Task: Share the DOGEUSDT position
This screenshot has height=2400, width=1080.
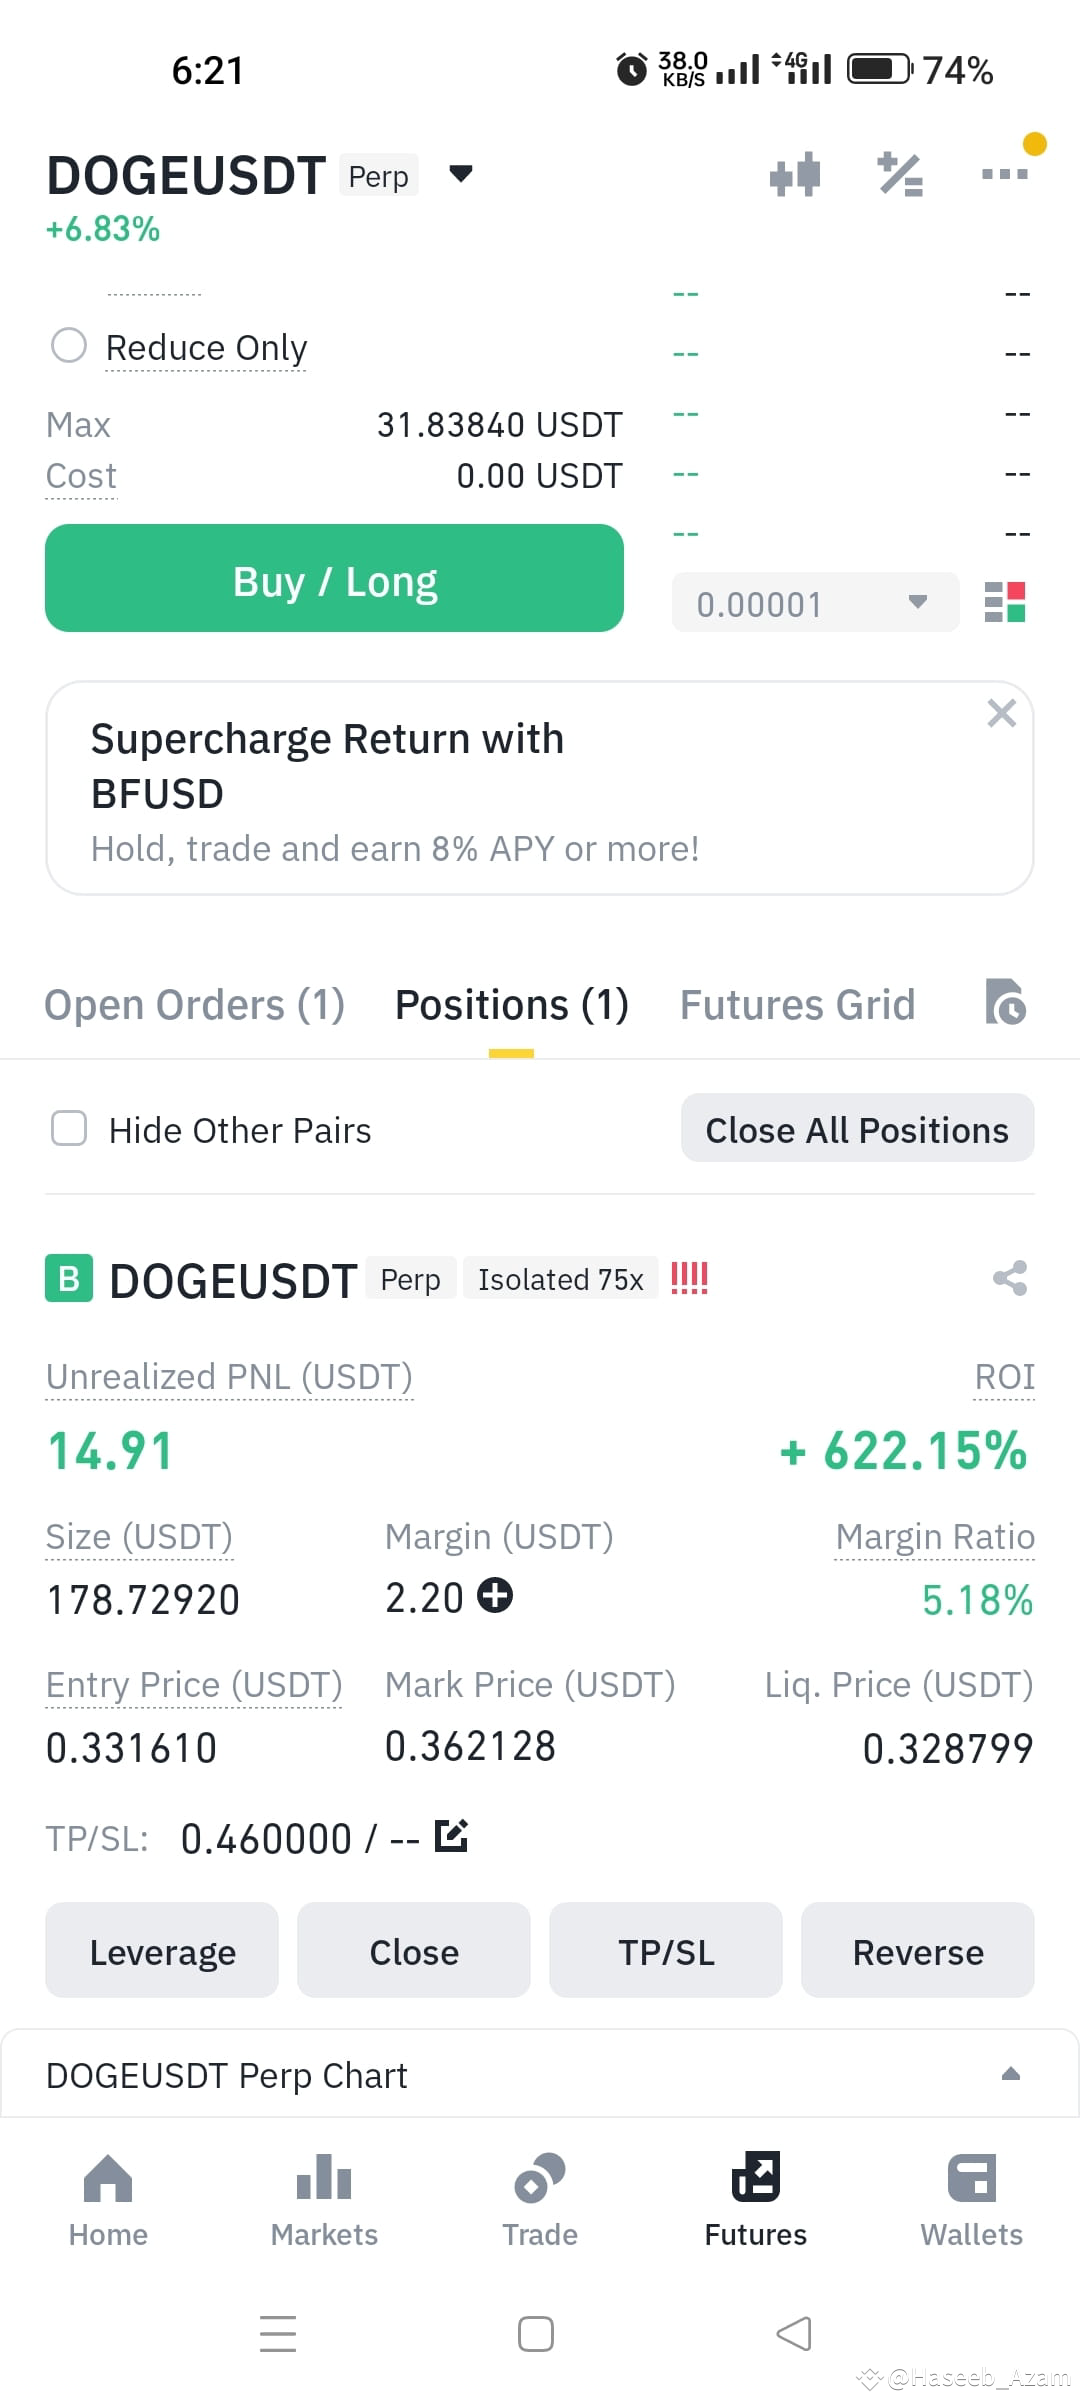Action: click(x=1010, y=1278)
